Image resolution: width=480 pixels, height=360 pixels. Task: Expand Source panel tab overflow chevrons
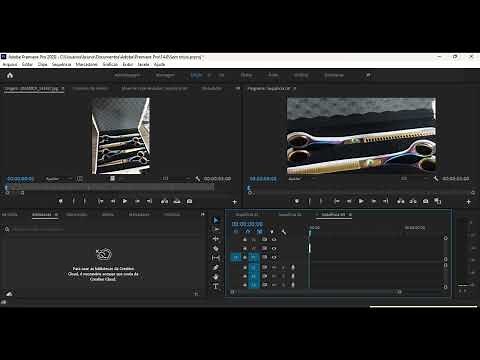[237, 88]
